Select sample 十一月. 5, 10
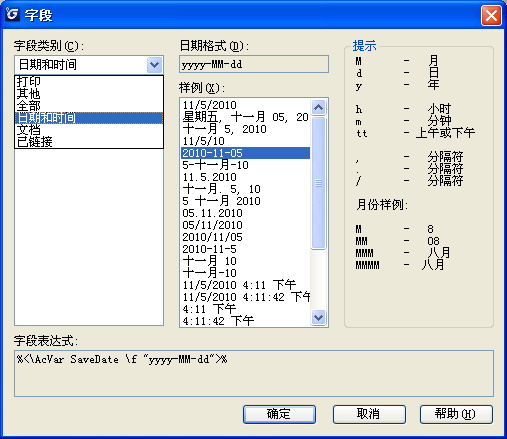The image size is (507, 439). (x=246, y=189)
